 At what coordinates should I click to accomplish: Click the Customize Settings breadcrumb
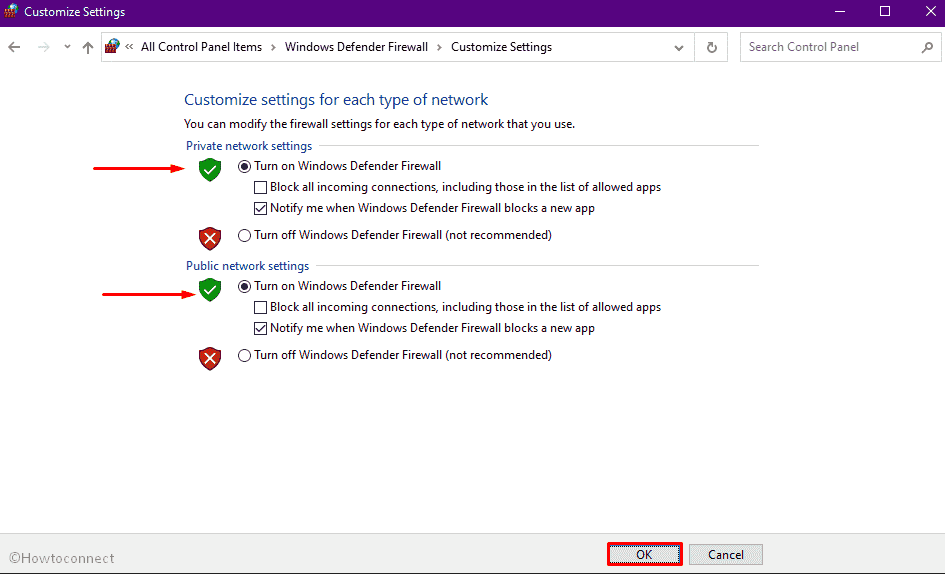(501, 47)
